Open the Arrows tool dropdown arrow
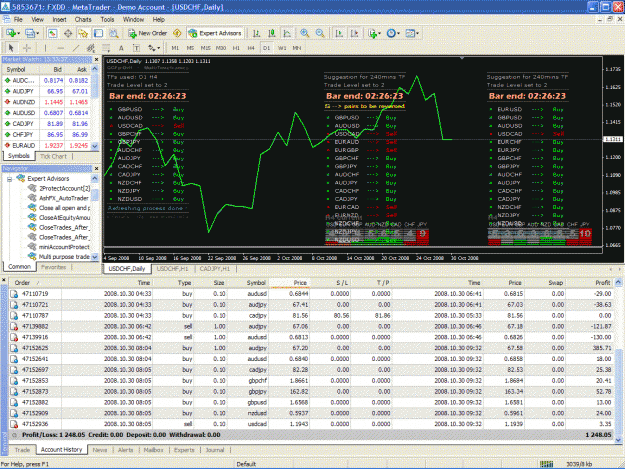This screenshot has height=469, width=625. pyautogui.click(x=159, y=48)
